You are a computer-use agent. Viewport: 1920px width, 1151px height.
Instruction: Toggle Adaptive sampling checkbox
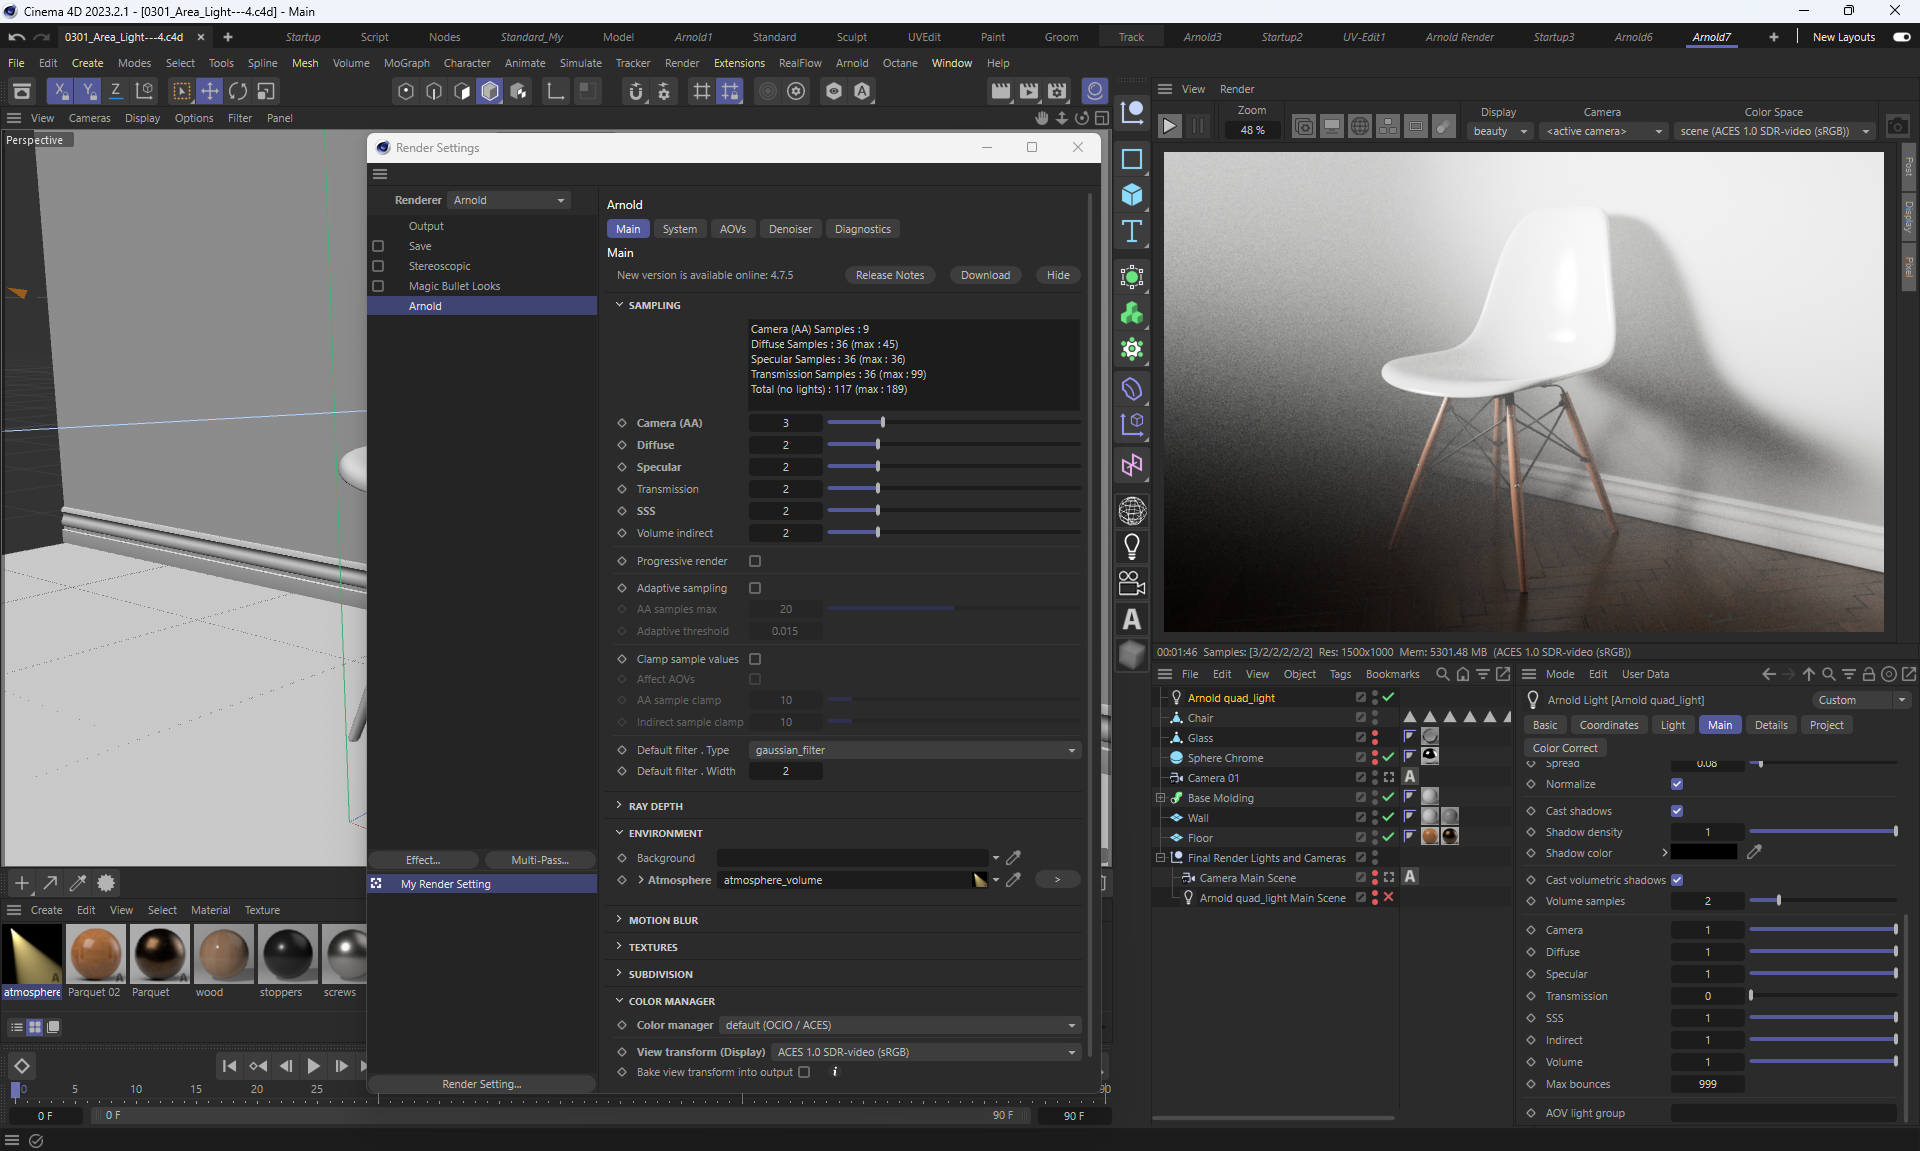click(x=755, y=588)
